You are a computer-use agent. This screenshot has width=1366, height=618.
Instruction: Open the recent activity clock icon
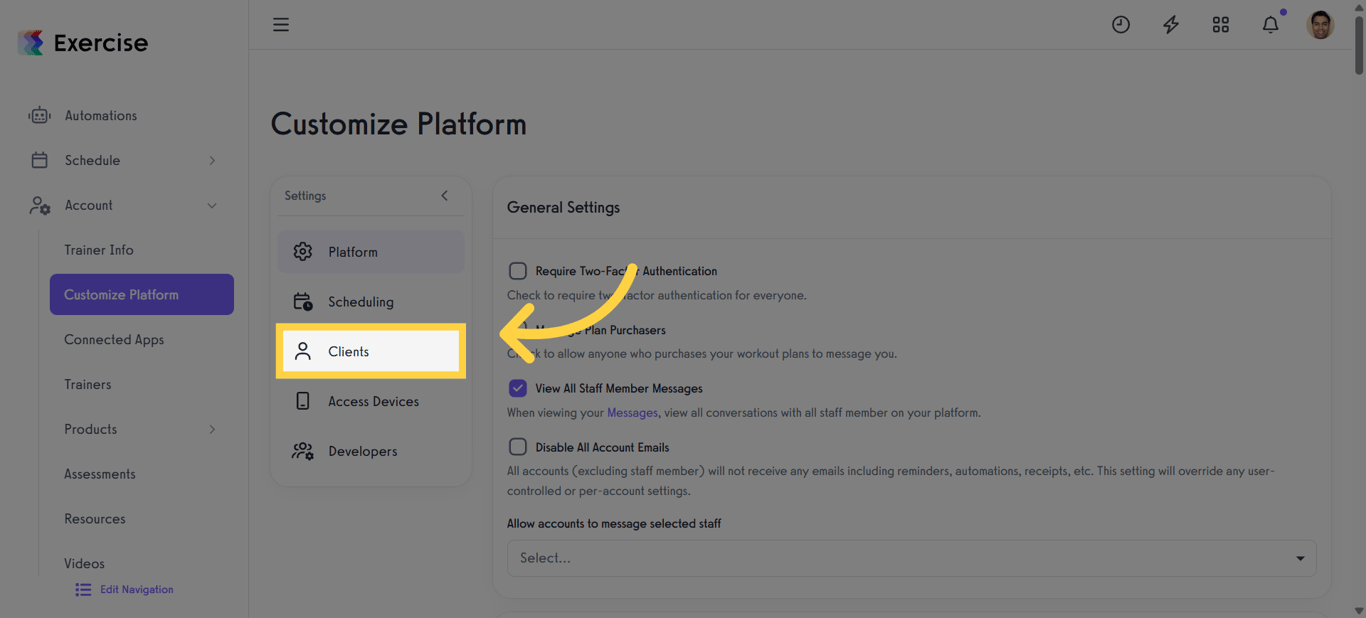tap(1121, 24)
